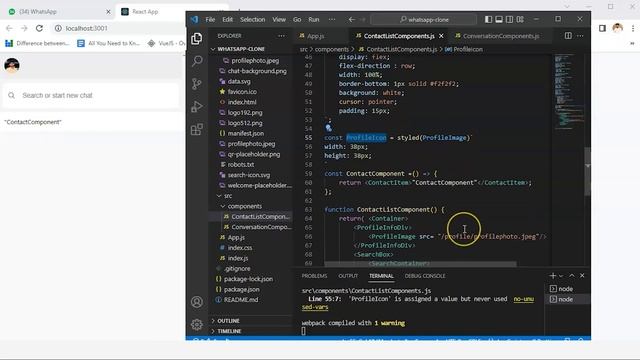Viewport: 640px width, 360px height.
Task: Open the Edit menu
Action: click(227, 20)
